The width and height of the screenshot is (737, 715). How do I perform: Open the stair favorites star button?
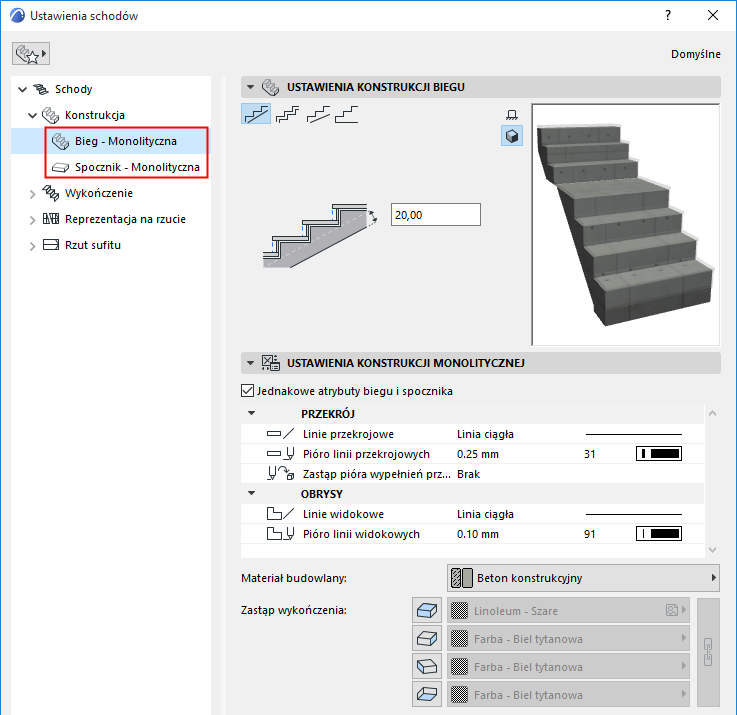(31, 54)
